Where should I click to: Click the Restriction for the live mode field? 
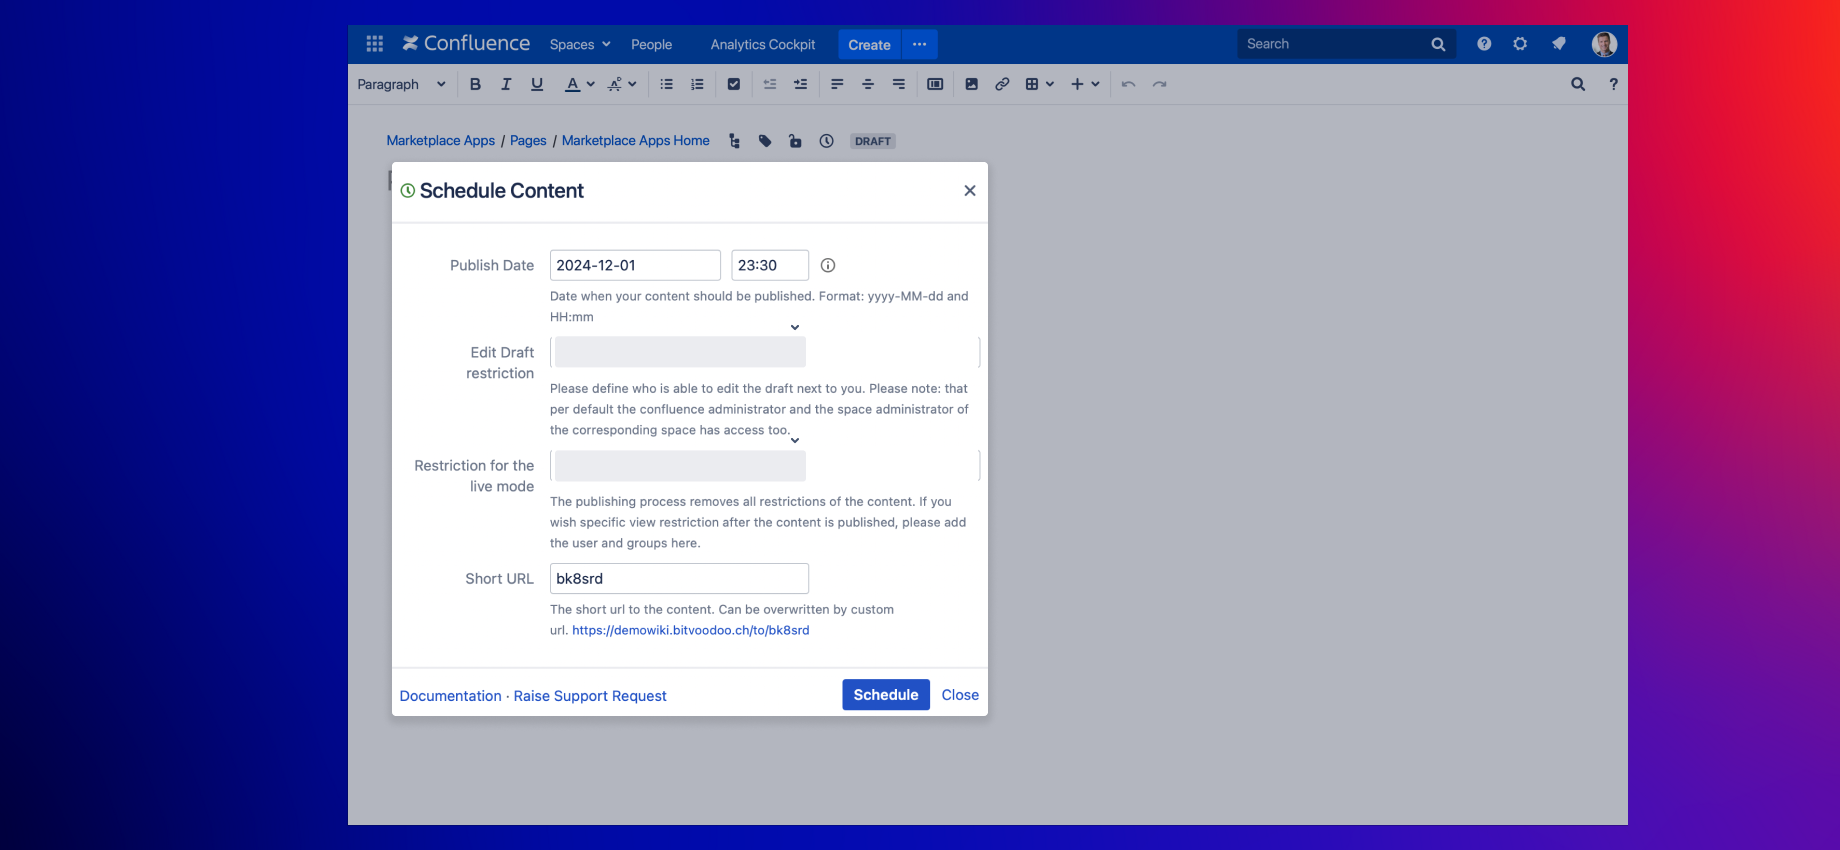(x=765, y=465)
